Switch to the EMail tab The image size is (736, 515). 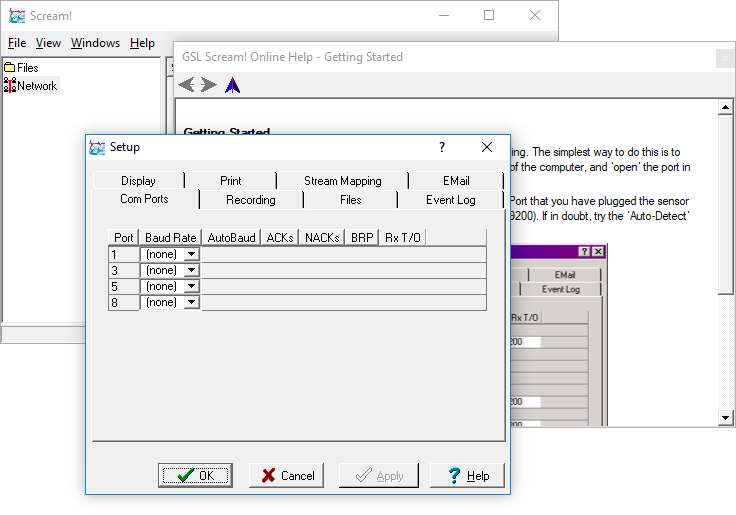[456, 181]
